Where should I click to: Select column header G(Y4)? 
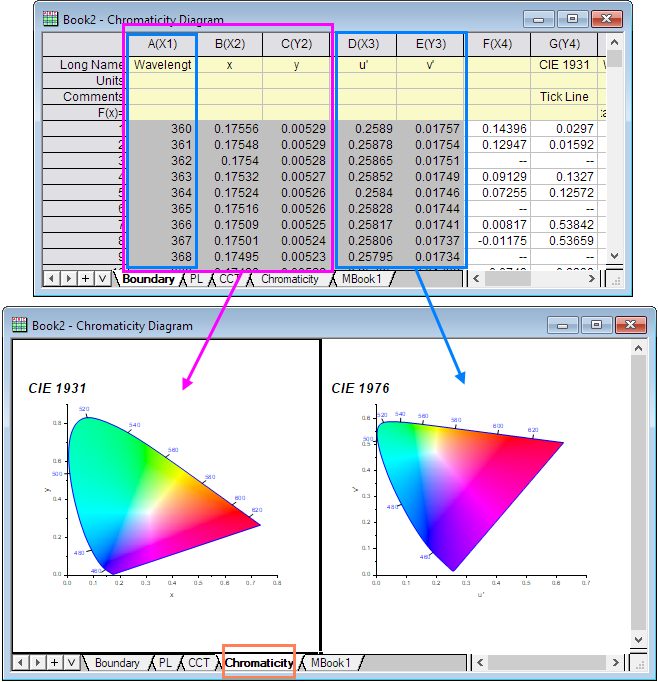564,44
